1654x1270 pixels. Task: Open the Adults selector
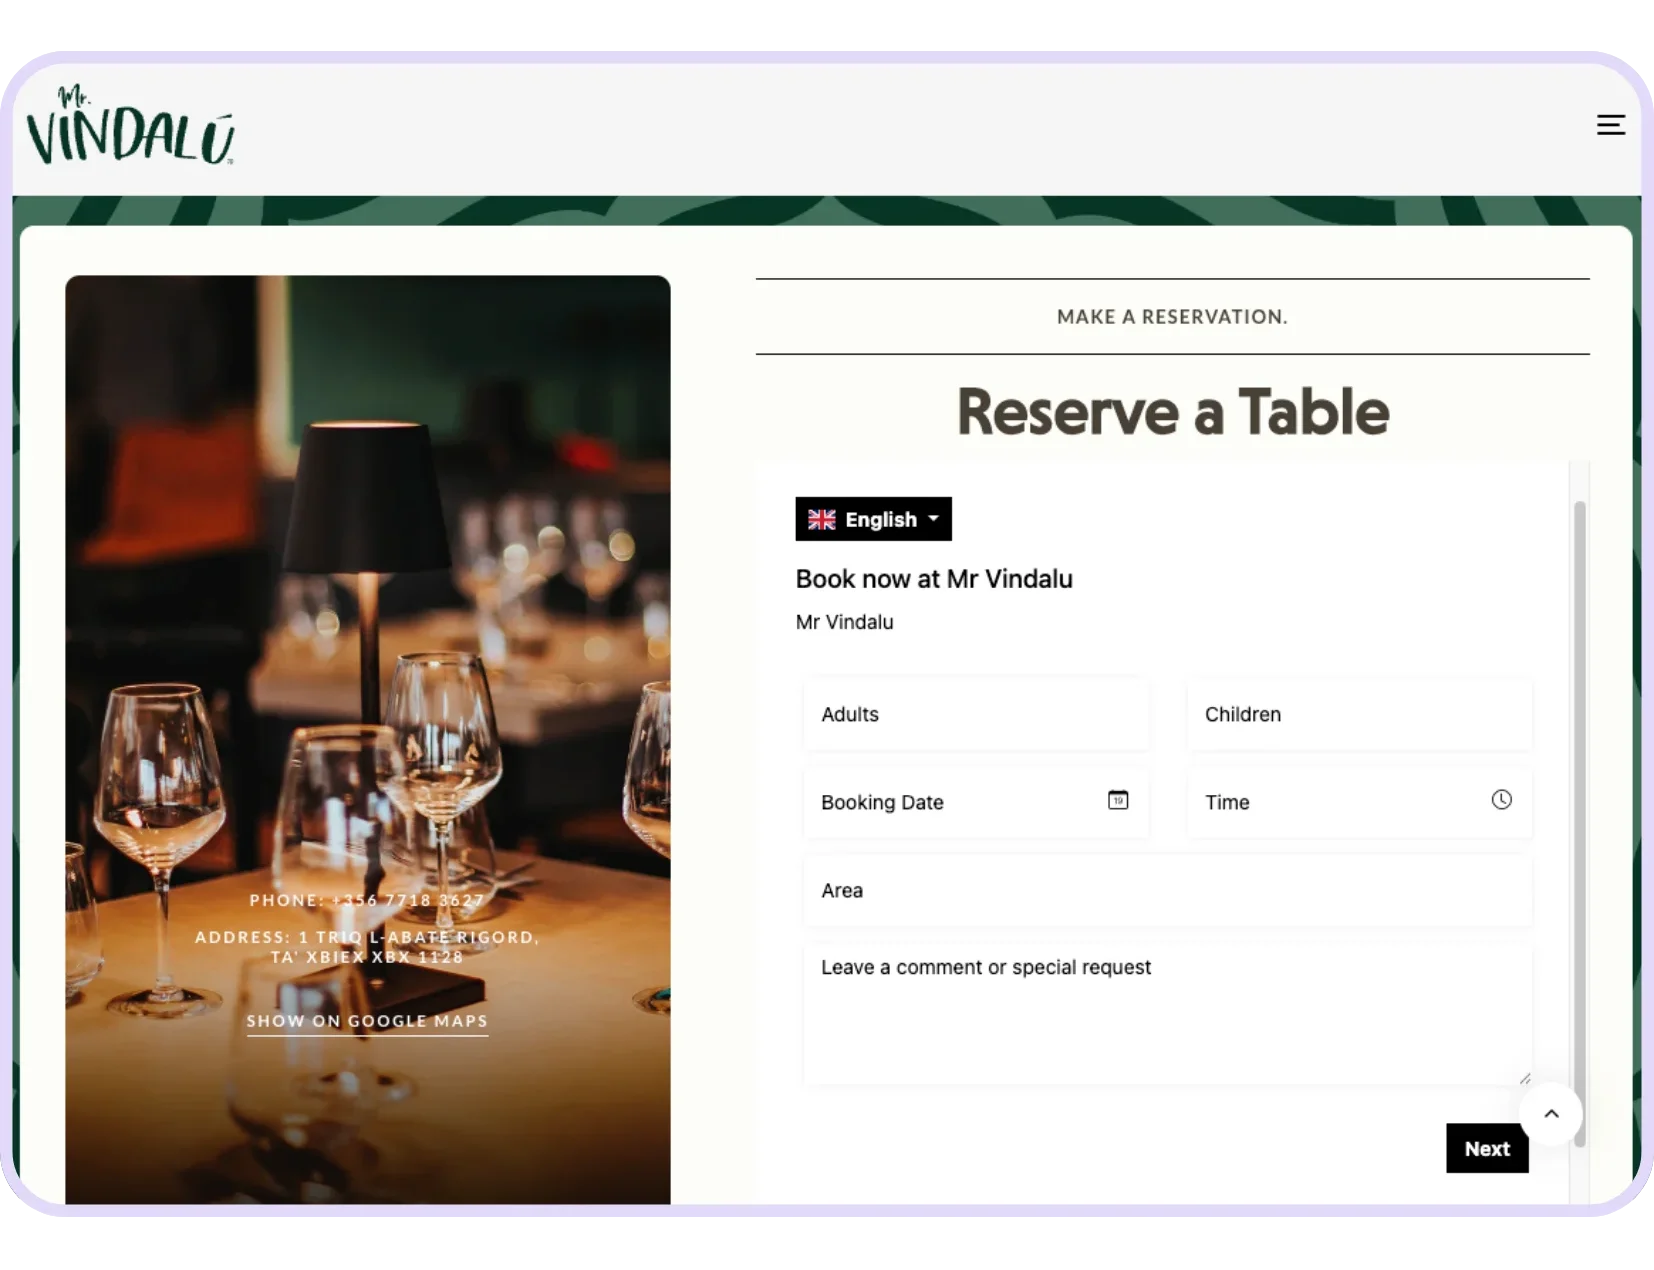pyautogui.click(x=975, y=715)
